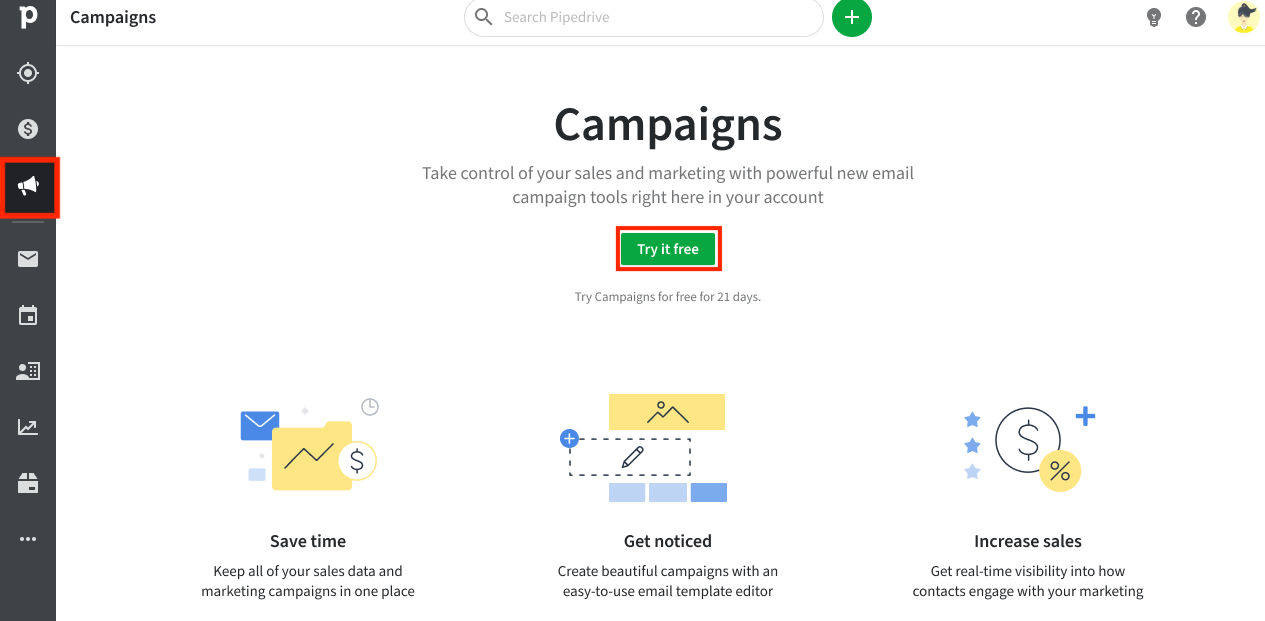This screenshot has height=621, width=1265.
Task: Open the Mail envelope icon
Action: 28,258
